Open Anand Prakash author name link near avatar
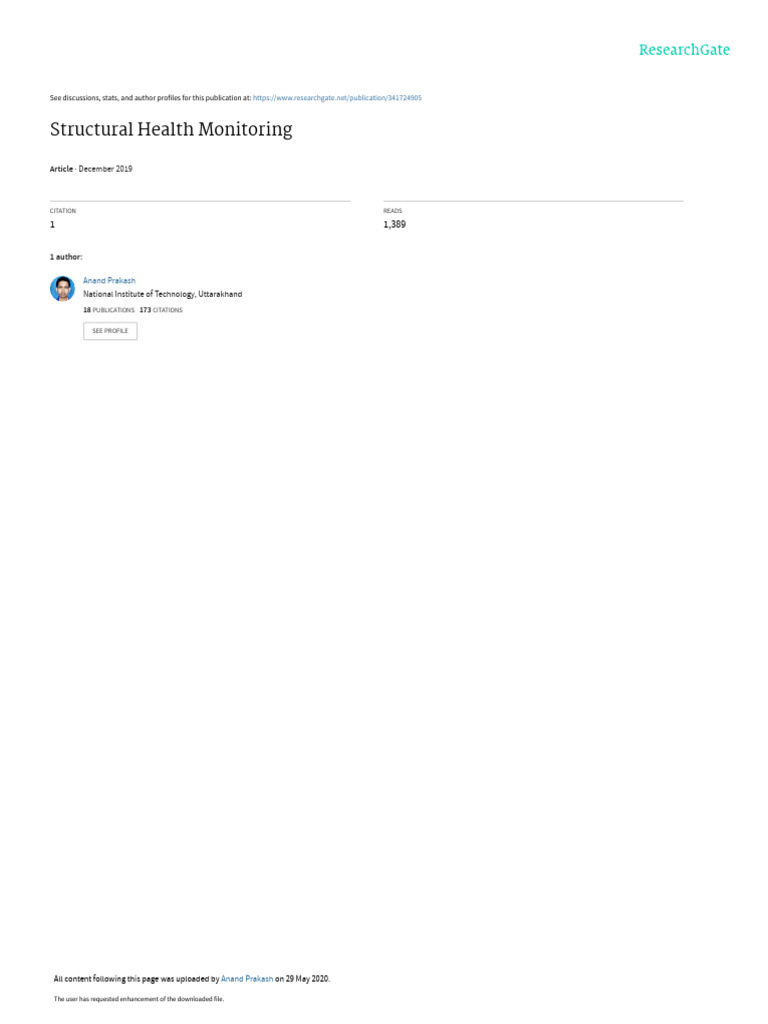The width and height of the screenshot is (768, 1024). 109,281
